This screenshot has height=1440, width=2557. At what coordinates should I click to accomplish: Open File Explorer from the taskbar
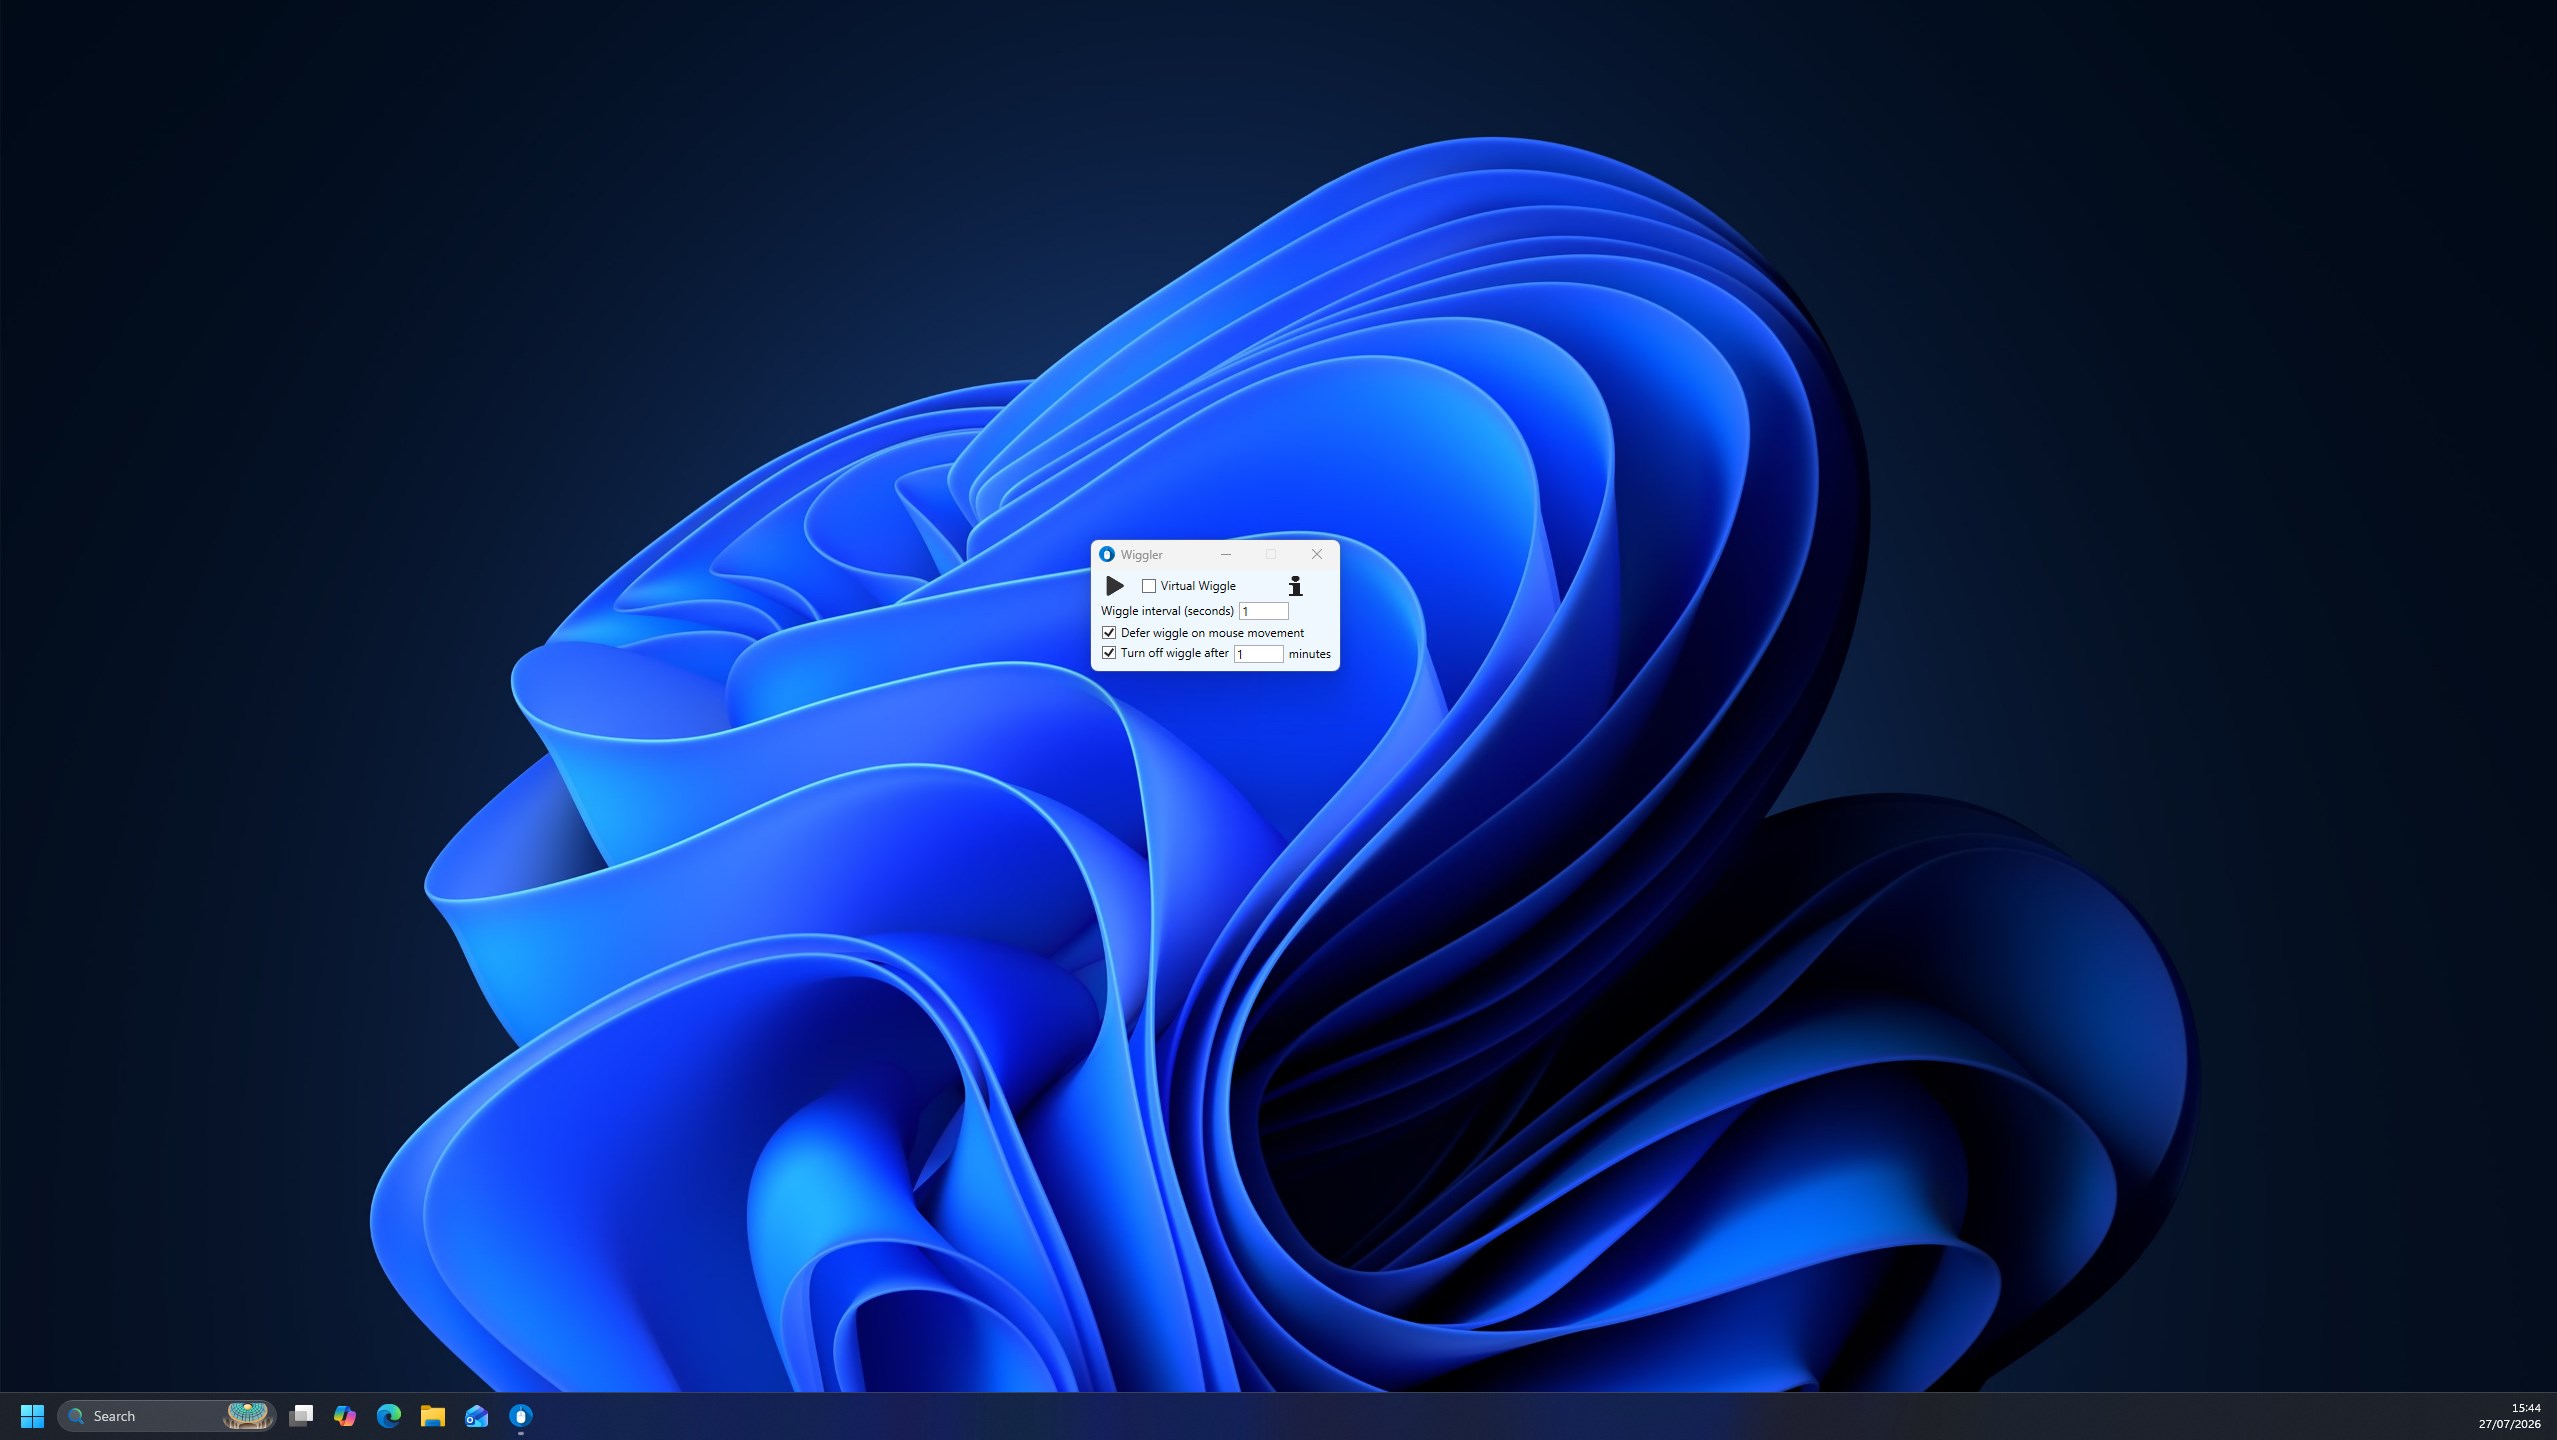(433, 1416)
